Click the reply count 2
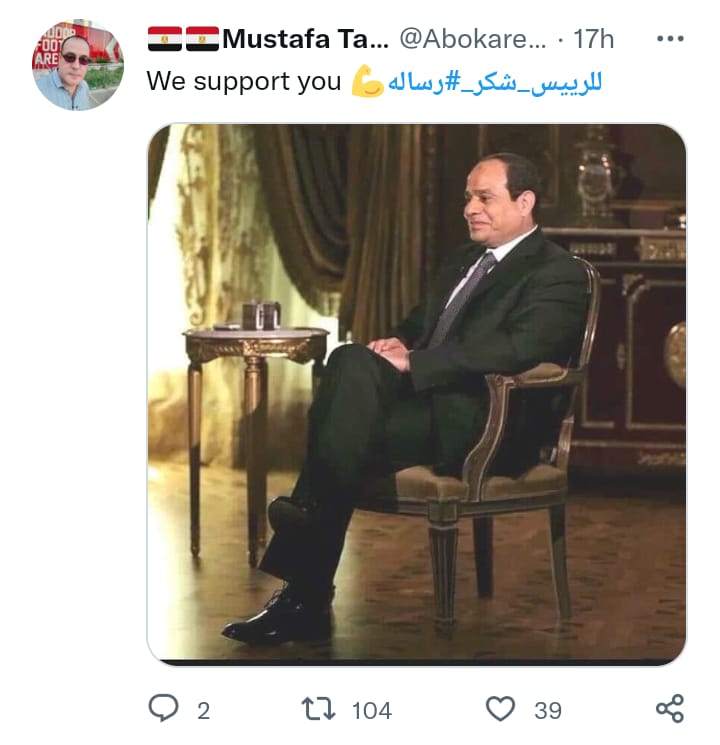Screen dimensions: 720x745 203,711
